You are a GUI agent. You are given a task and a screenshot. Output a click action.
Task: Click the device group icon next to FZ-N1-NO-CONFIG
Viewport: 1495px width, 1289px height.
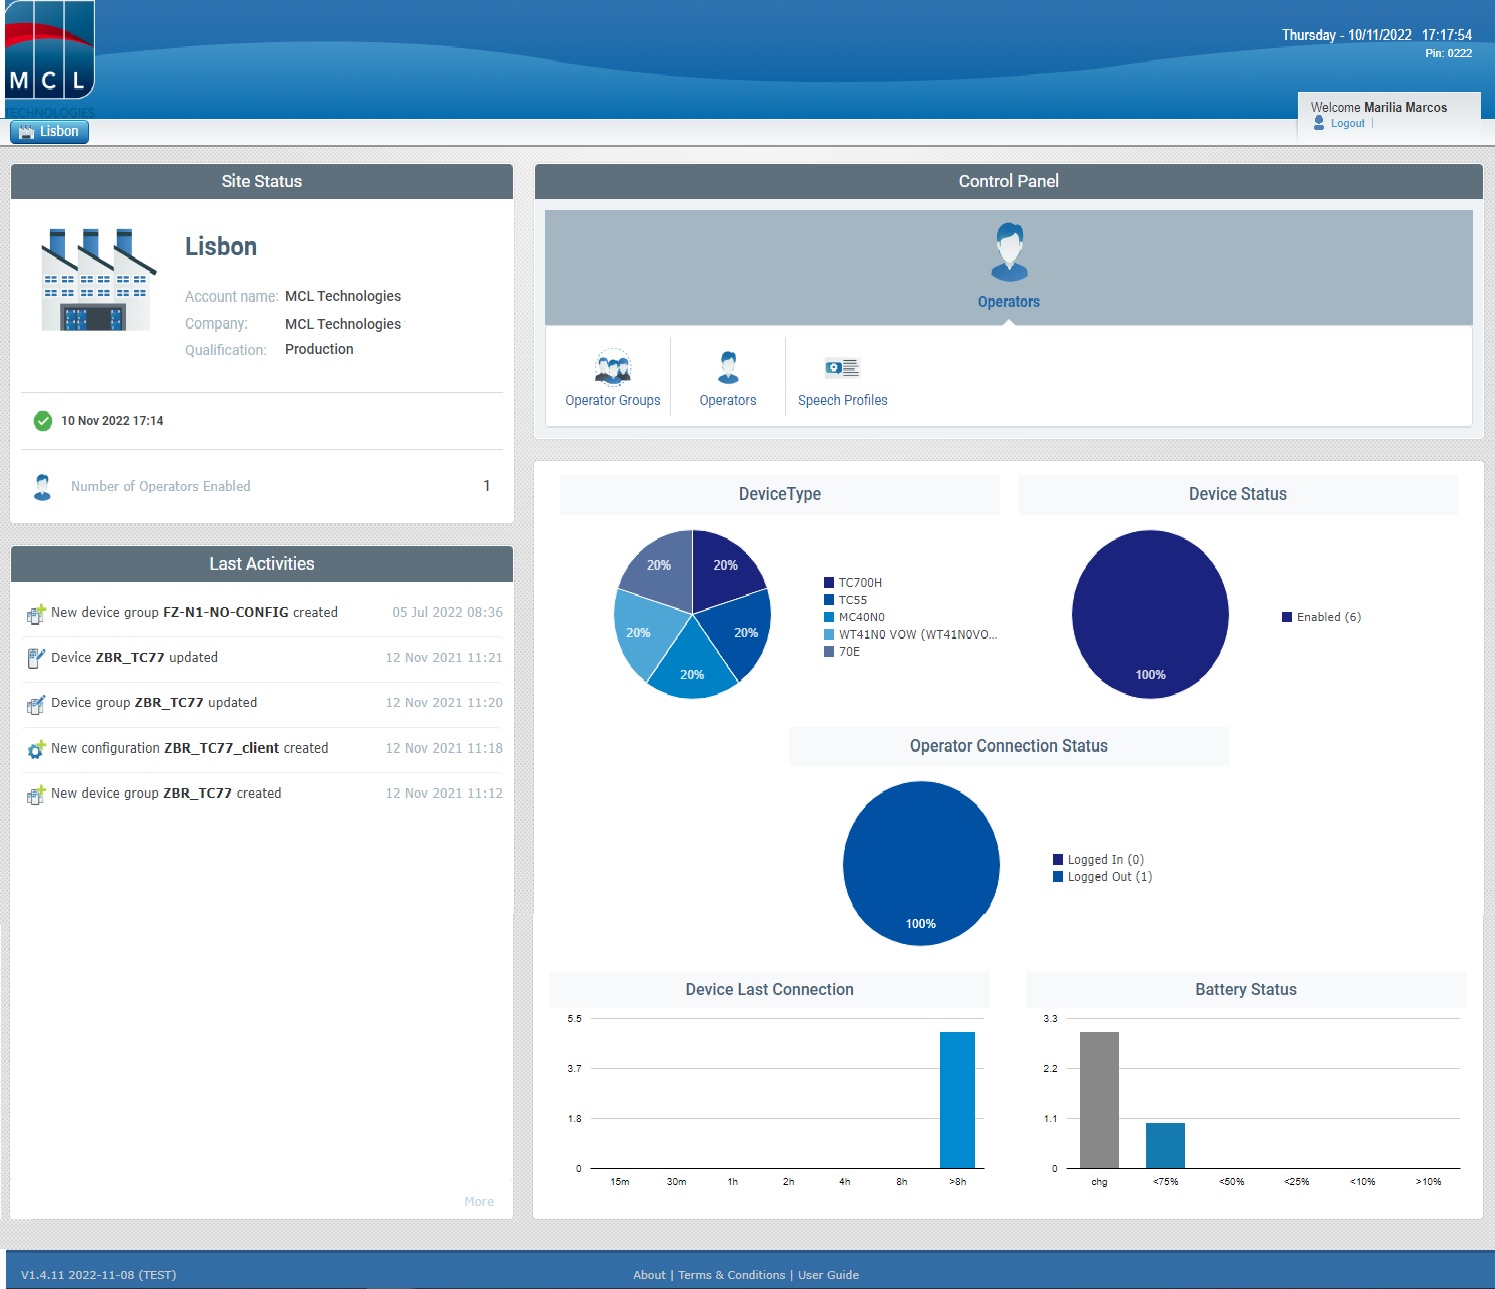click(36, 612)
